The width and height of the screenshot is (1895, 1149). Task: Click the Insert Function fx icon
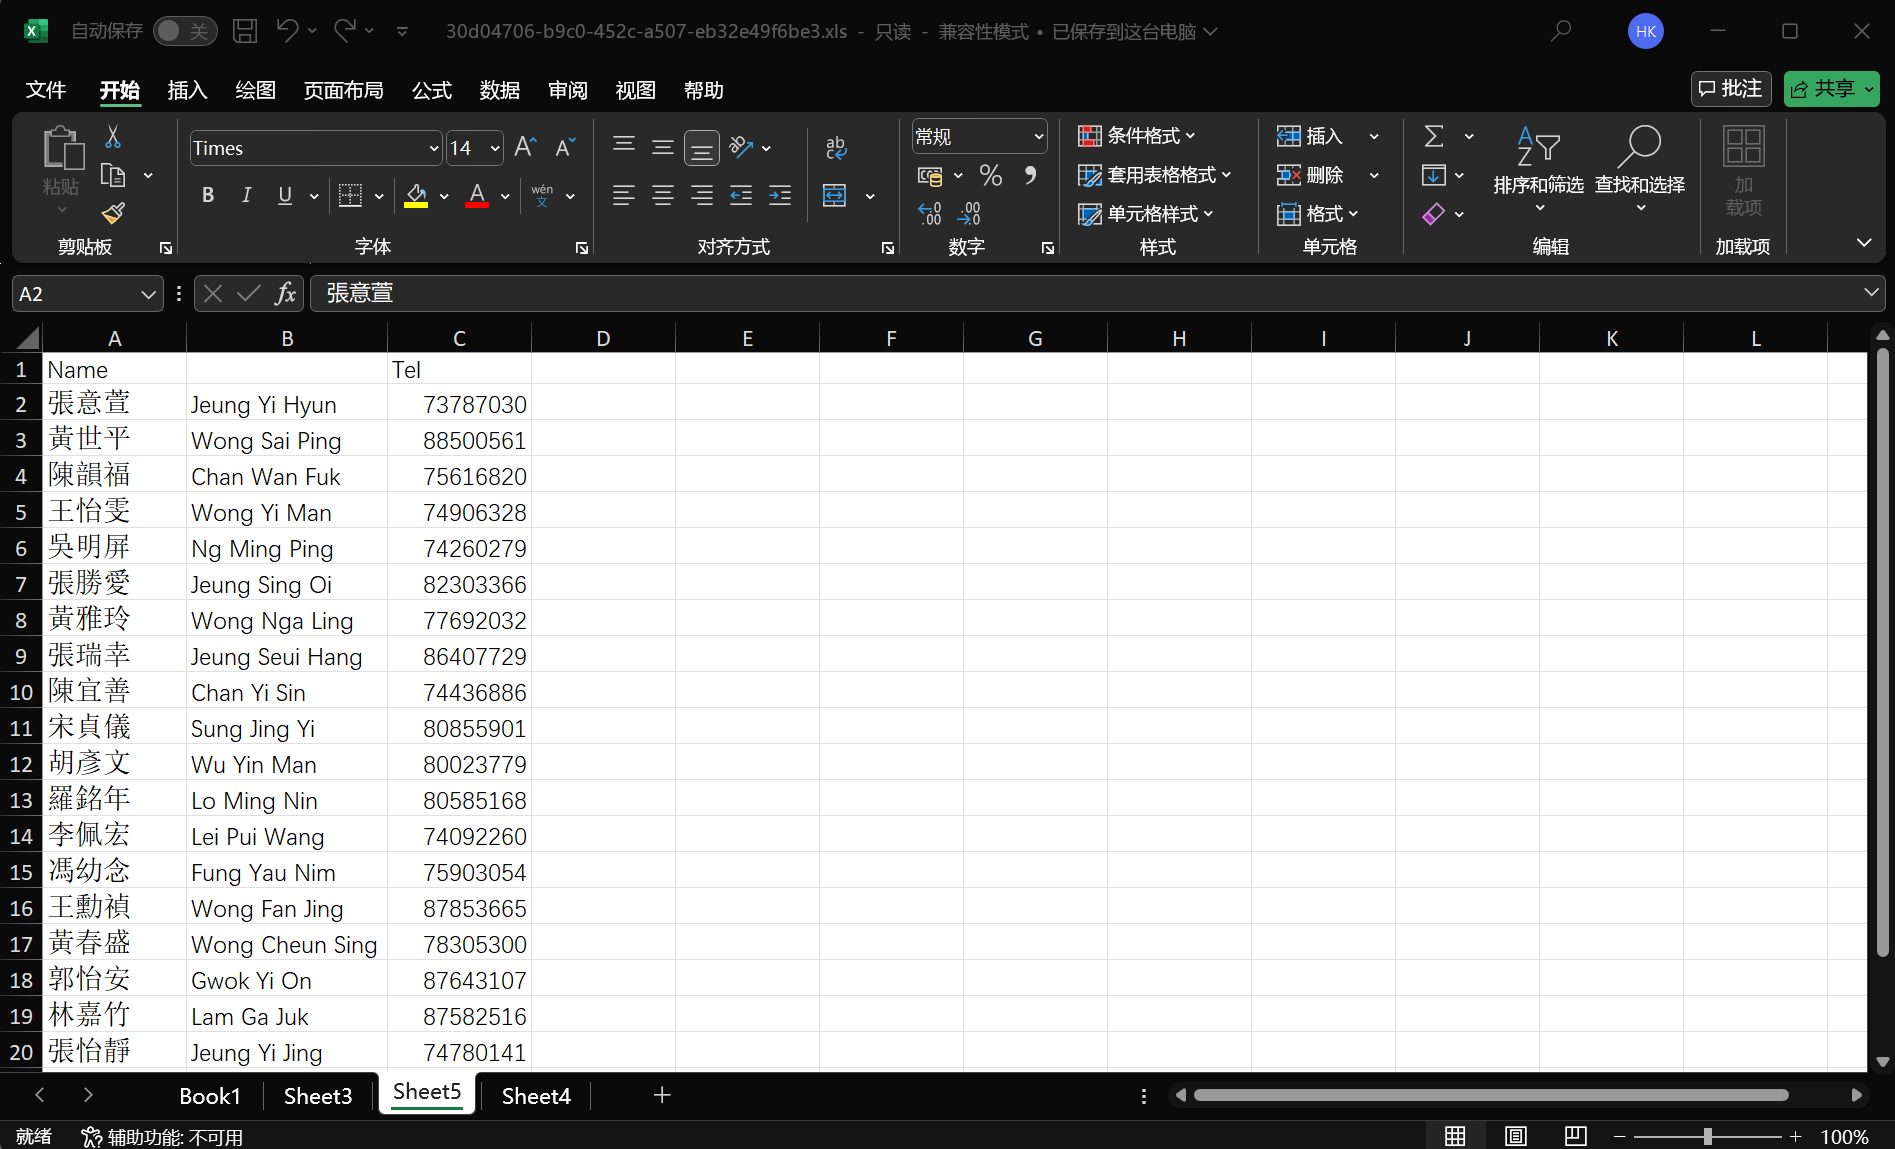(x=285, y=294)
